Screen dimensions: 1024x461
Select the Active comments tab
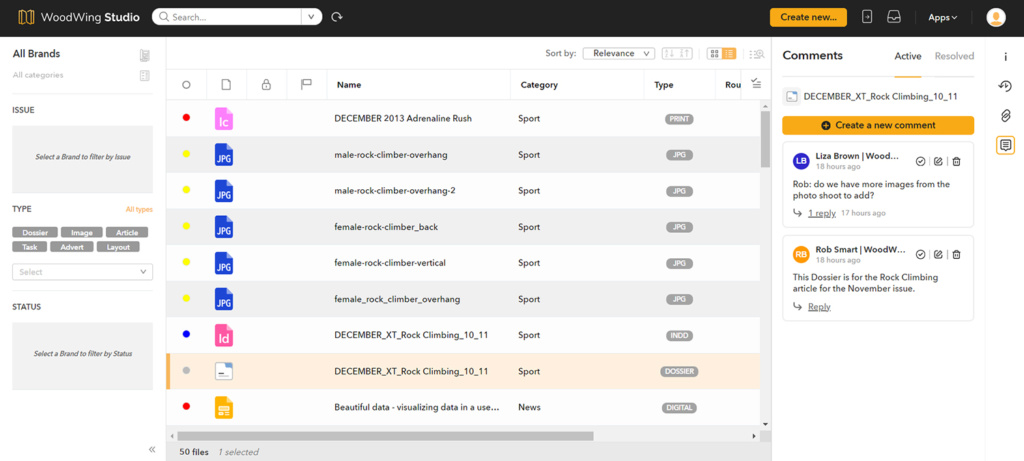click(x=907, y=56)
